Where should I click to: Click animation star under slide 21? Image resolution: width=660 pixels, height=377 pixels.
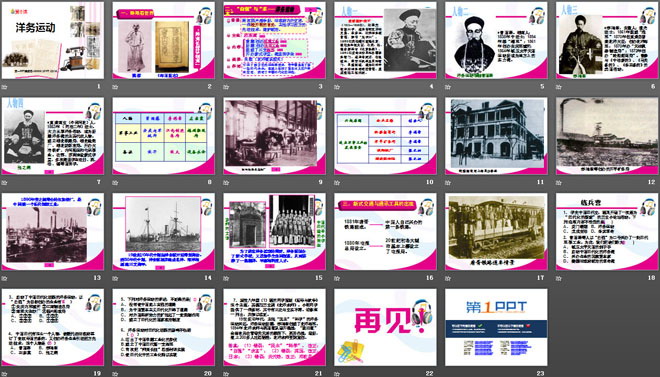click(x=226, y=374)
